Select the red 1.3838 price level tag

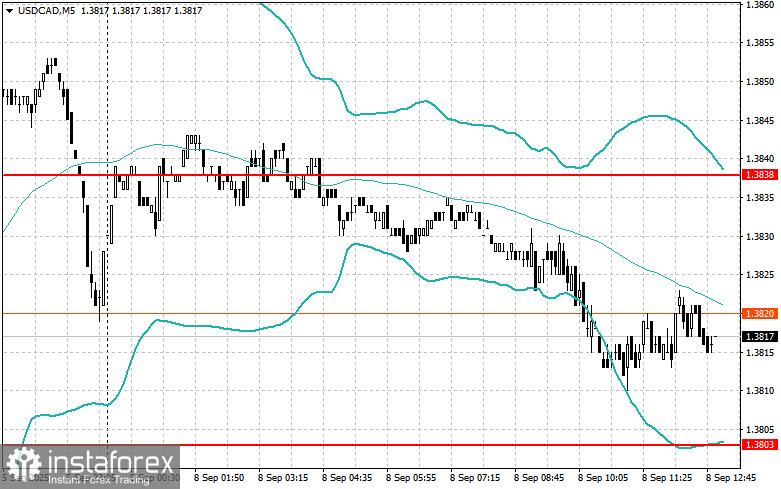[760, 175]
